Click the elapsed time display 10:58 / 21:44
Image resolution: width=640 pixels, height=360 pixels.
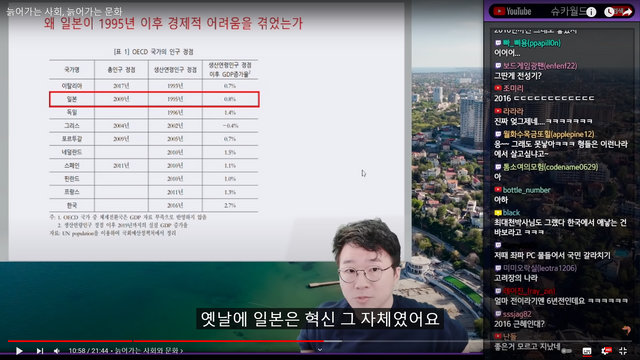click(x=89, y=351)
